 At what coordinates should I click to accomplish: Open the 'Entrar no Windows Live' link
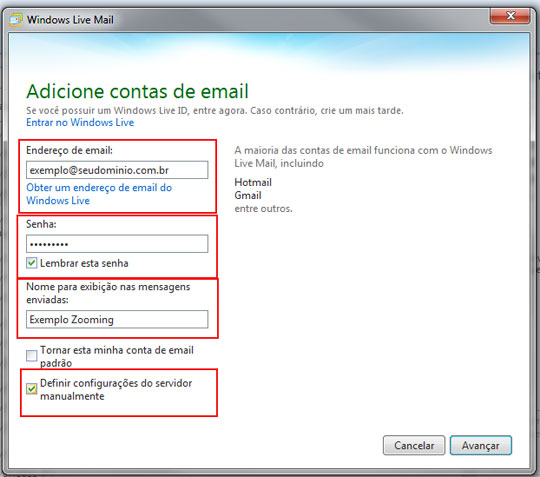click(80, 122)
